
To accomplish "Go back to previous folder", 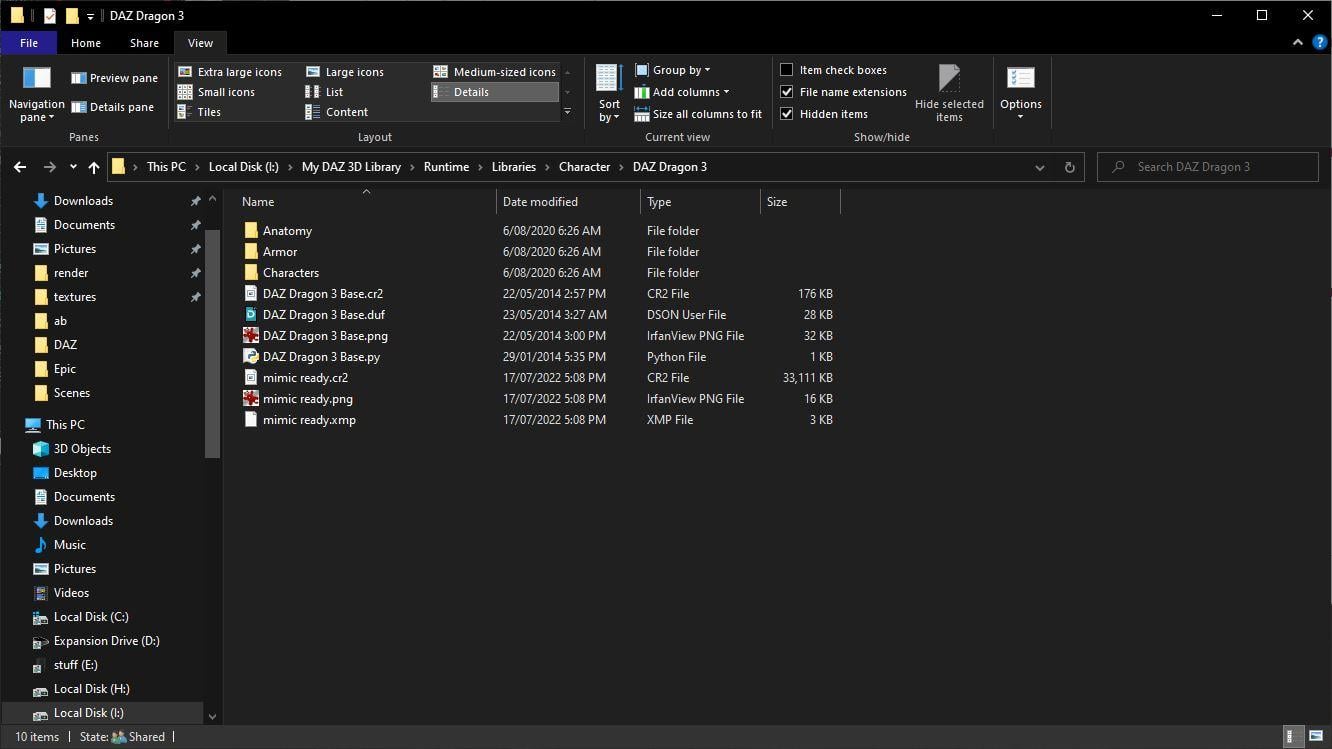I will 20,167.
